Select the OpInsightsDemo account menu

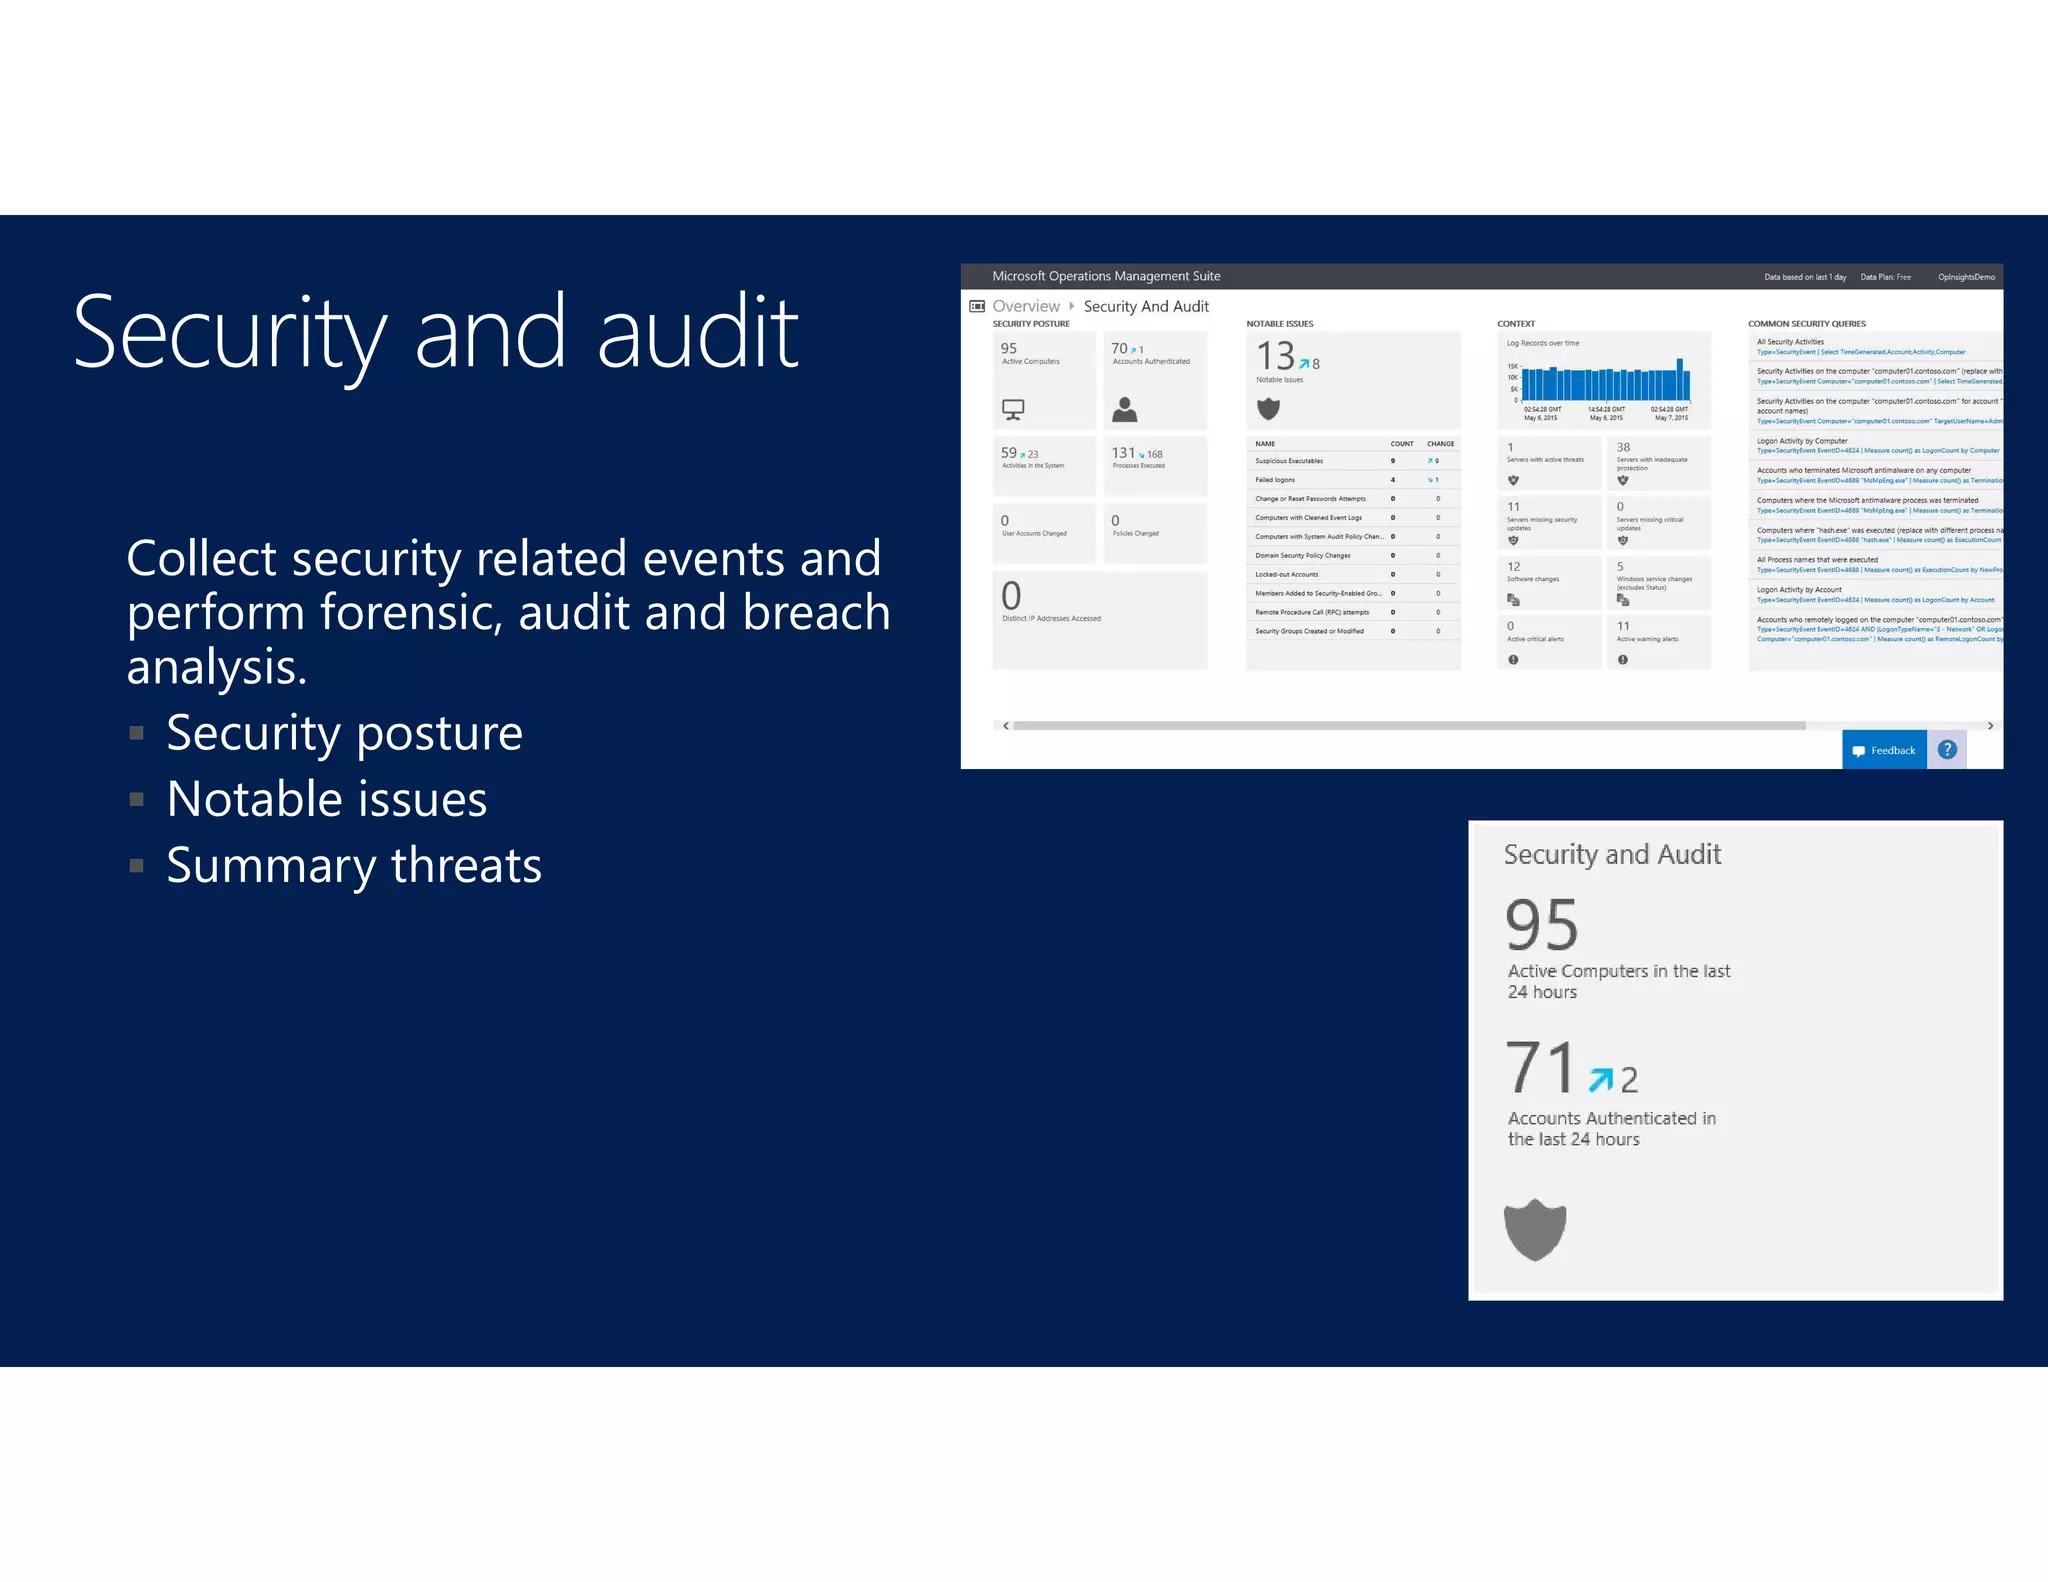tap(1966, 277)
